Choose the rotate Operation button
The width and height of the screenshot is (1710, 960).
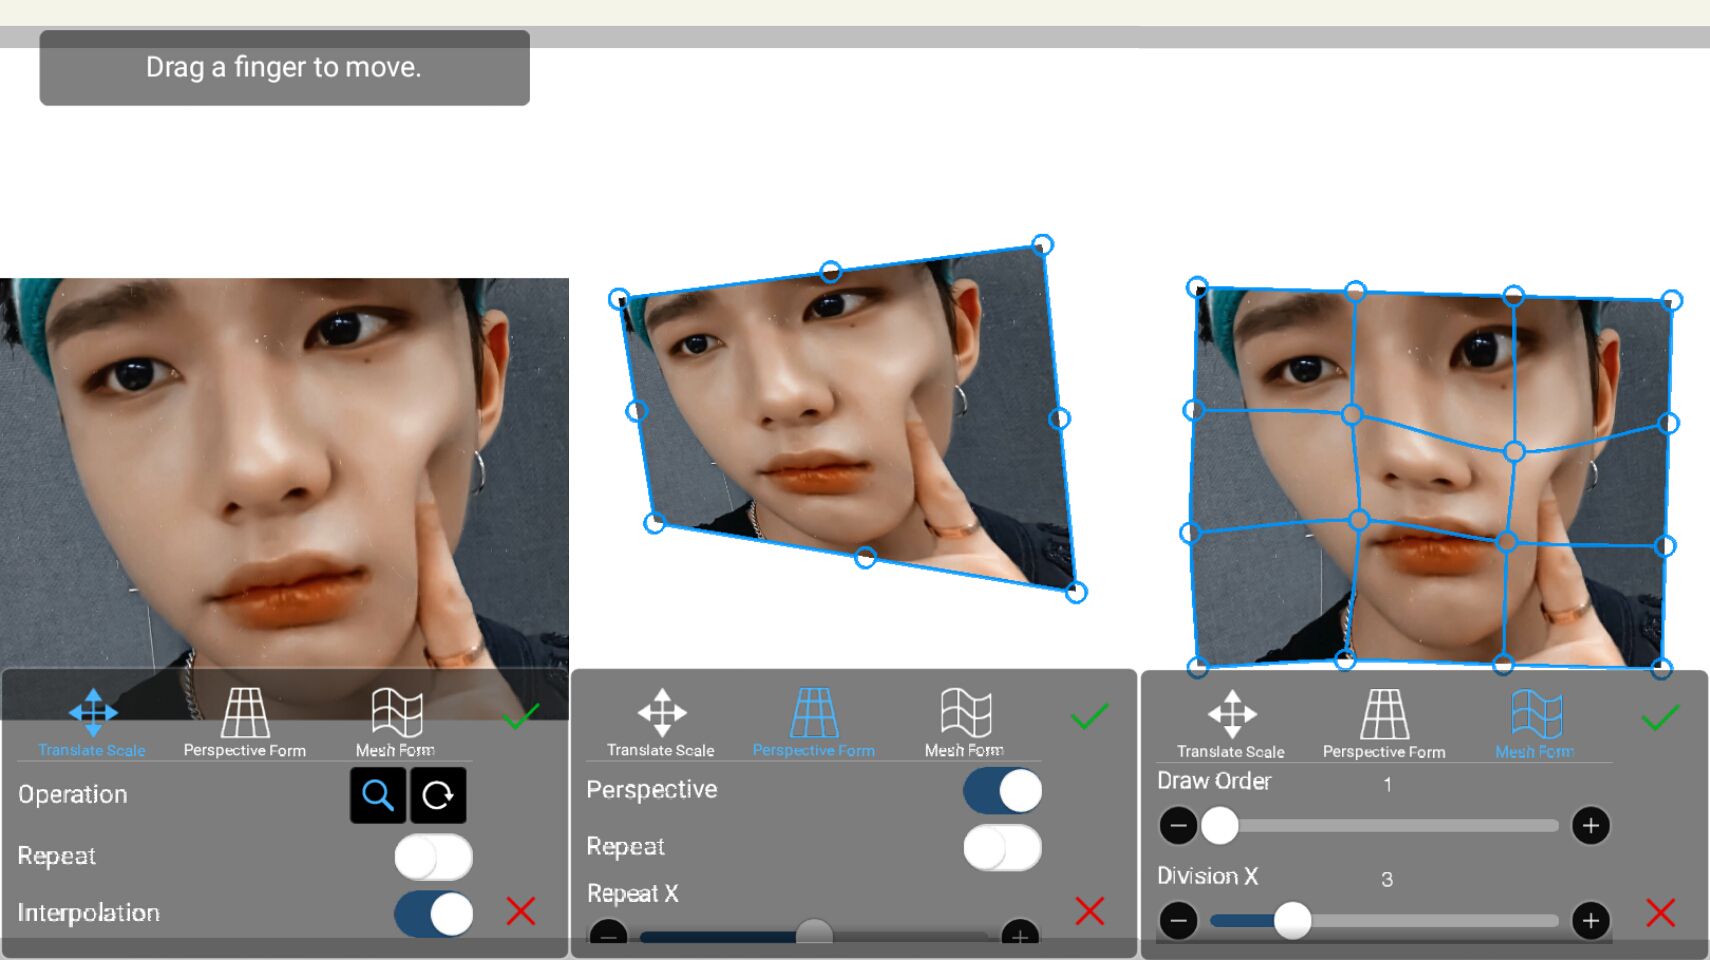tap(438, 795)
